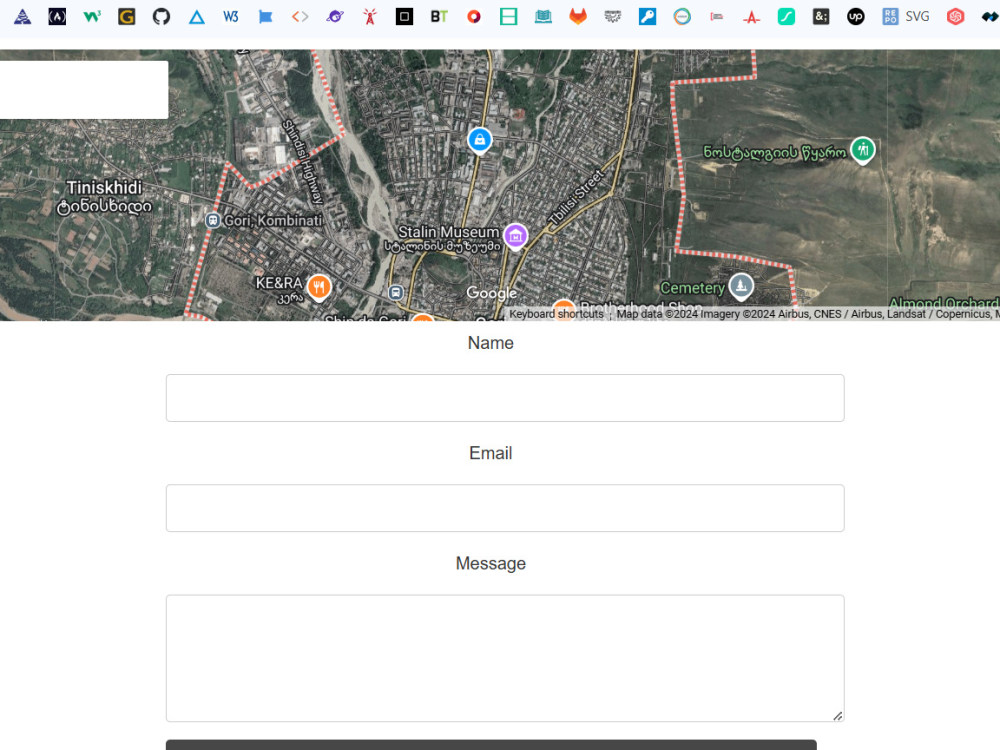Open the teal open-book bookmark
The image size is (1000, 750).
543,17
